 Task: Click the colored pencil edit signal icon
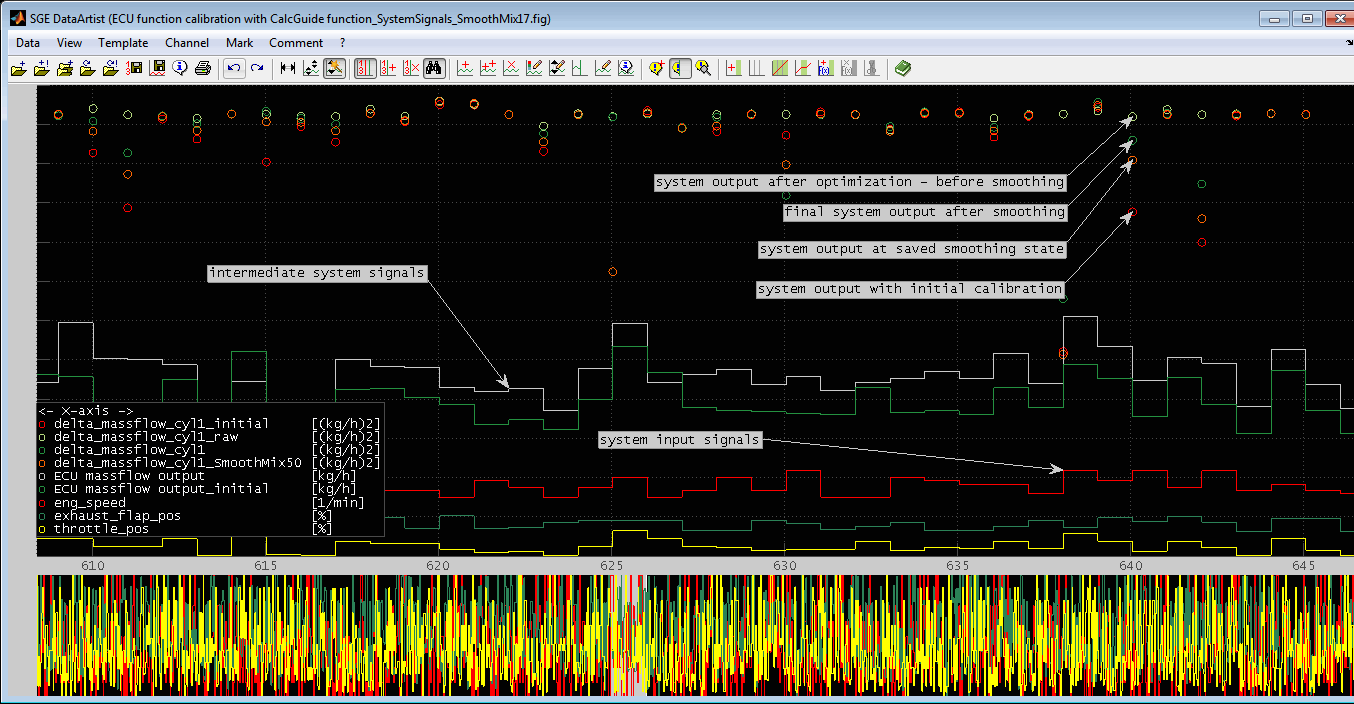[534, 68]
